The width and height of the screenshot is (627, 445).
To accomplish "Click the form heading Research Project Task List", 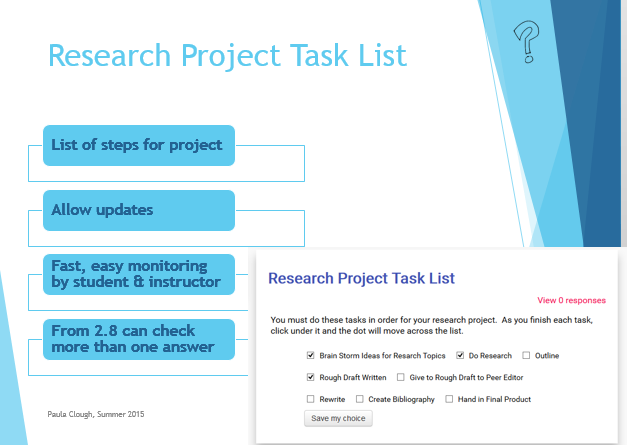I will click(362, 278).
